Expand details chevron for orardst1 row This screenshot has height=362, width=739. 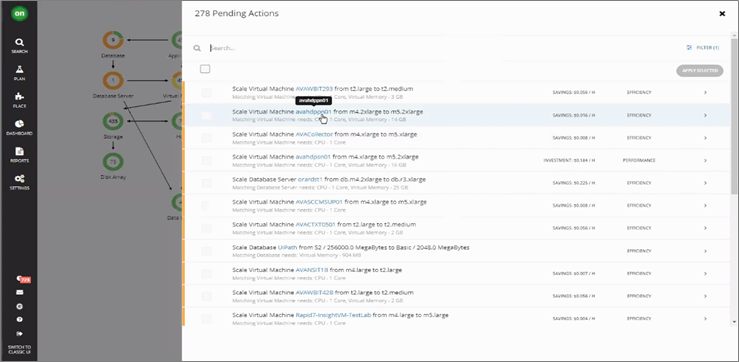[x=705, y=183]
